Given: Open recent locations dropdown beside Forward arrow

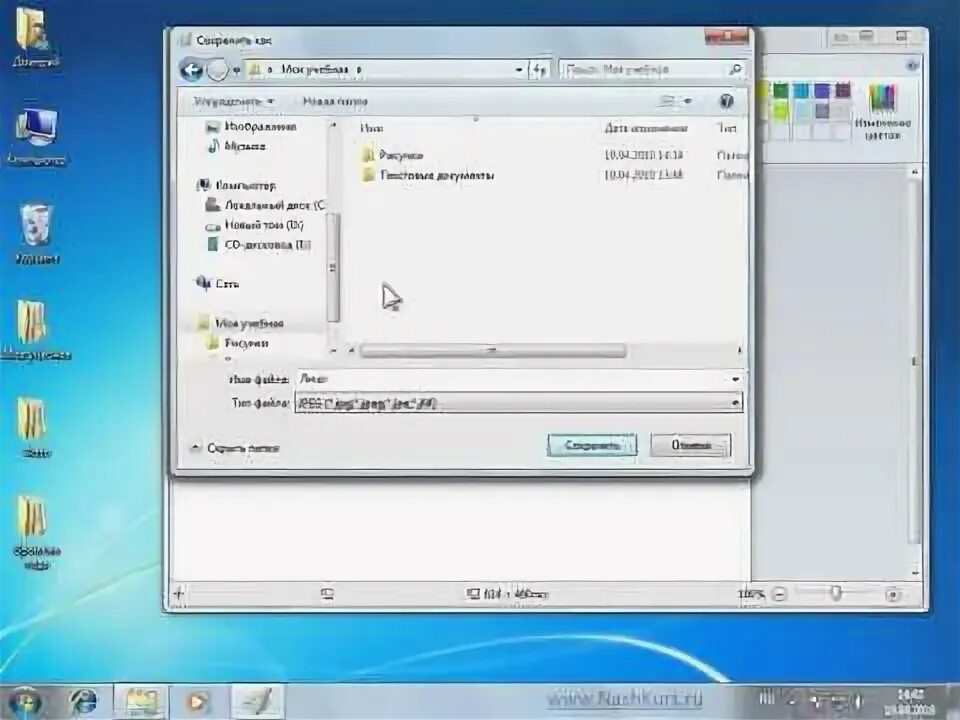Looking at the screenshot, I should [236, 70].
